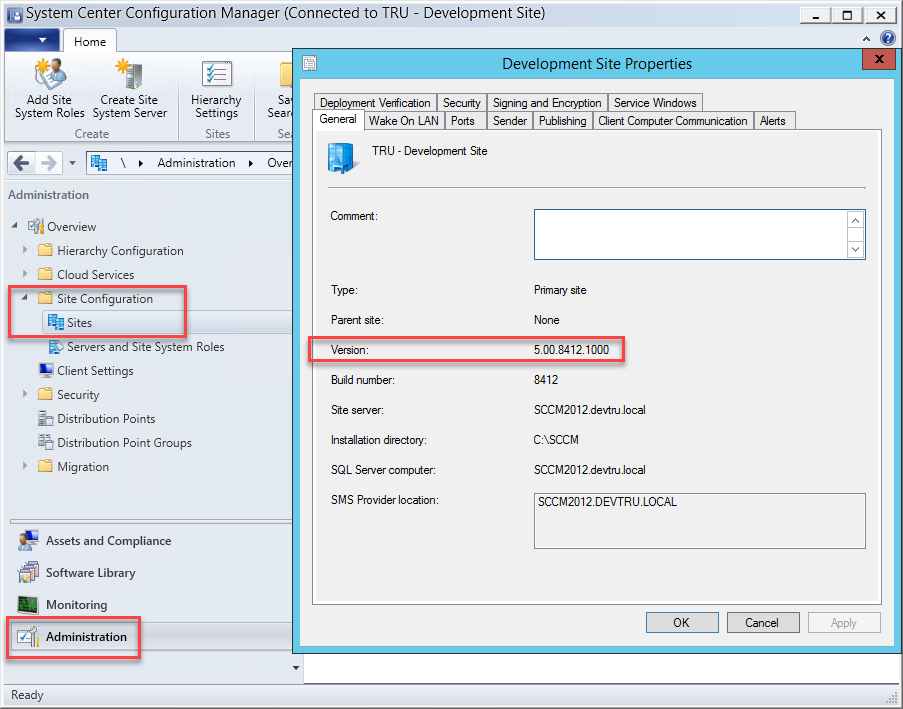Expand the Cloud Services node

(x=25, y=274)
